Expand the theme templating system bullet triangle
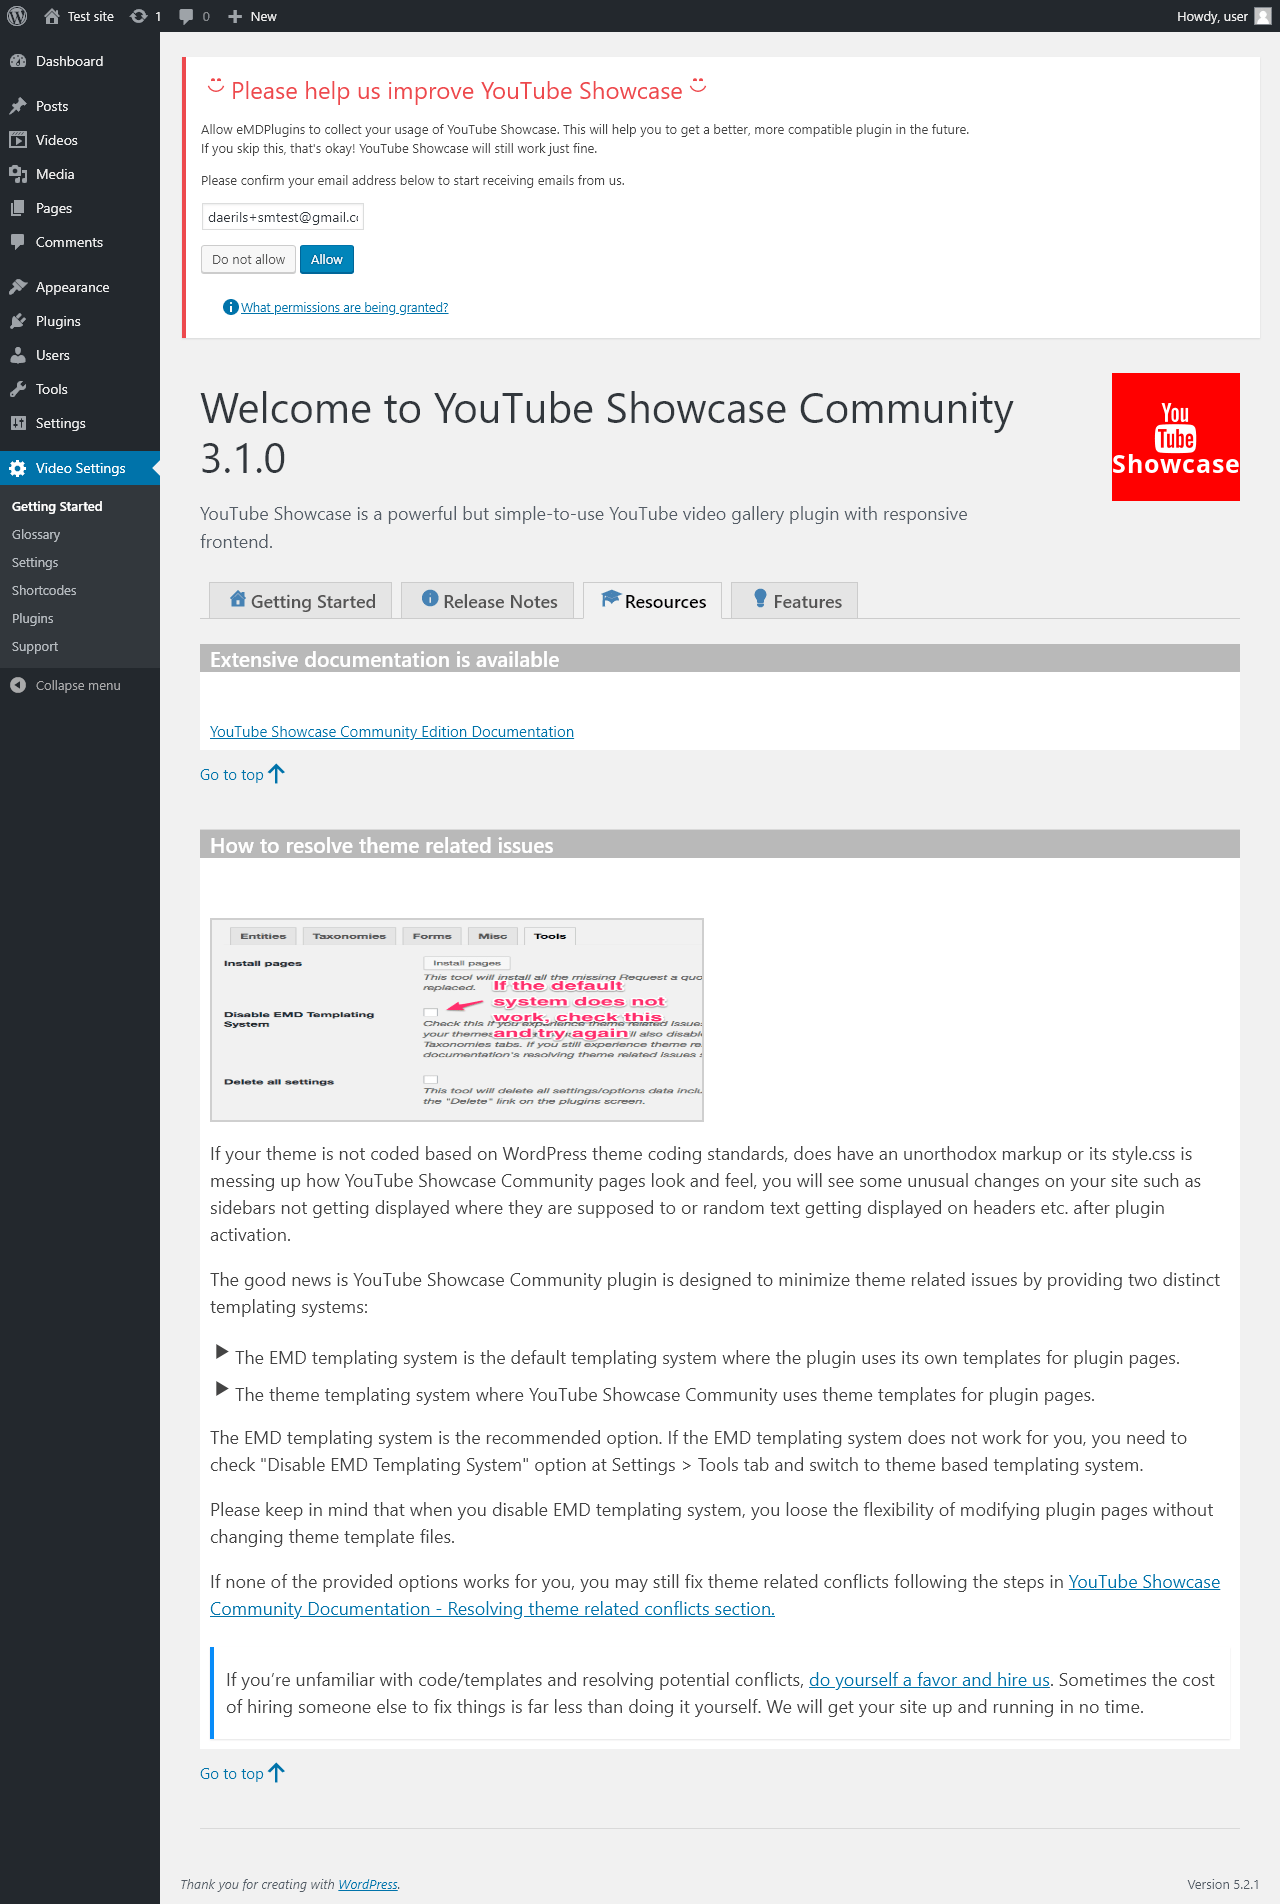The height and width of the screenshot is (1904, 1280). coord(222,1389)
